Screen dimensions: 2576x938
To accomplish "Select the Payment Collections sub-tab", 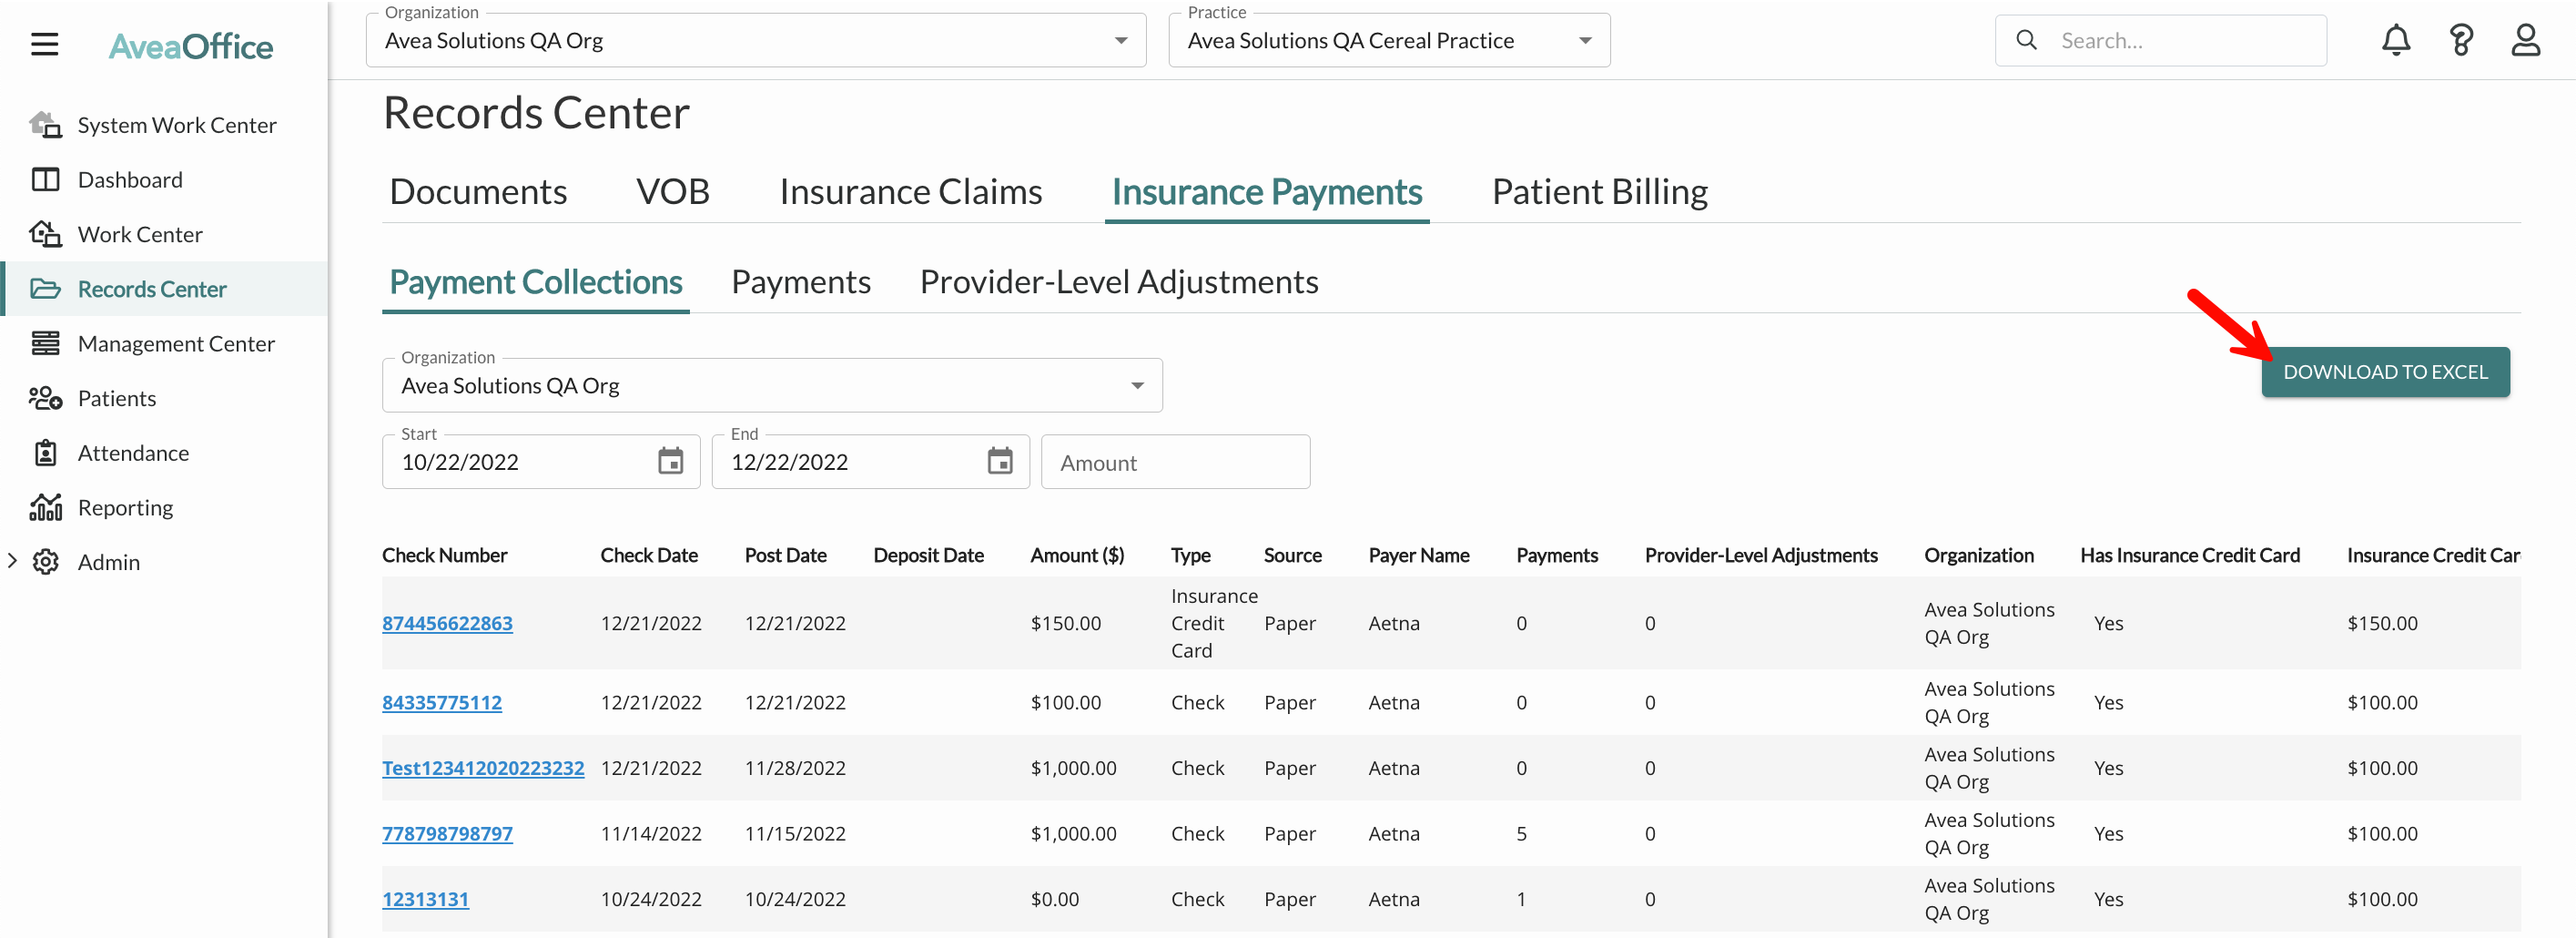I will (535, 282).
